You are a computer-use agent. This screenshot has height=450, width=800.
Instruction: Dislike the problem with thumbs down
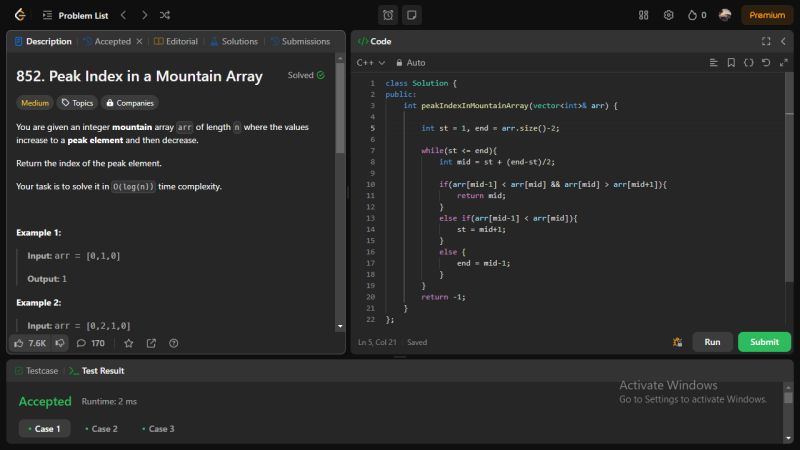point(60,343)
